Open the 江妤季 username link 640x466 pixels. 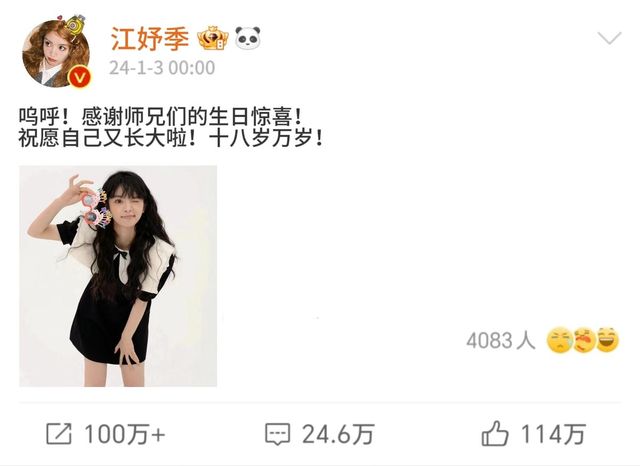(x=150, y=39)
